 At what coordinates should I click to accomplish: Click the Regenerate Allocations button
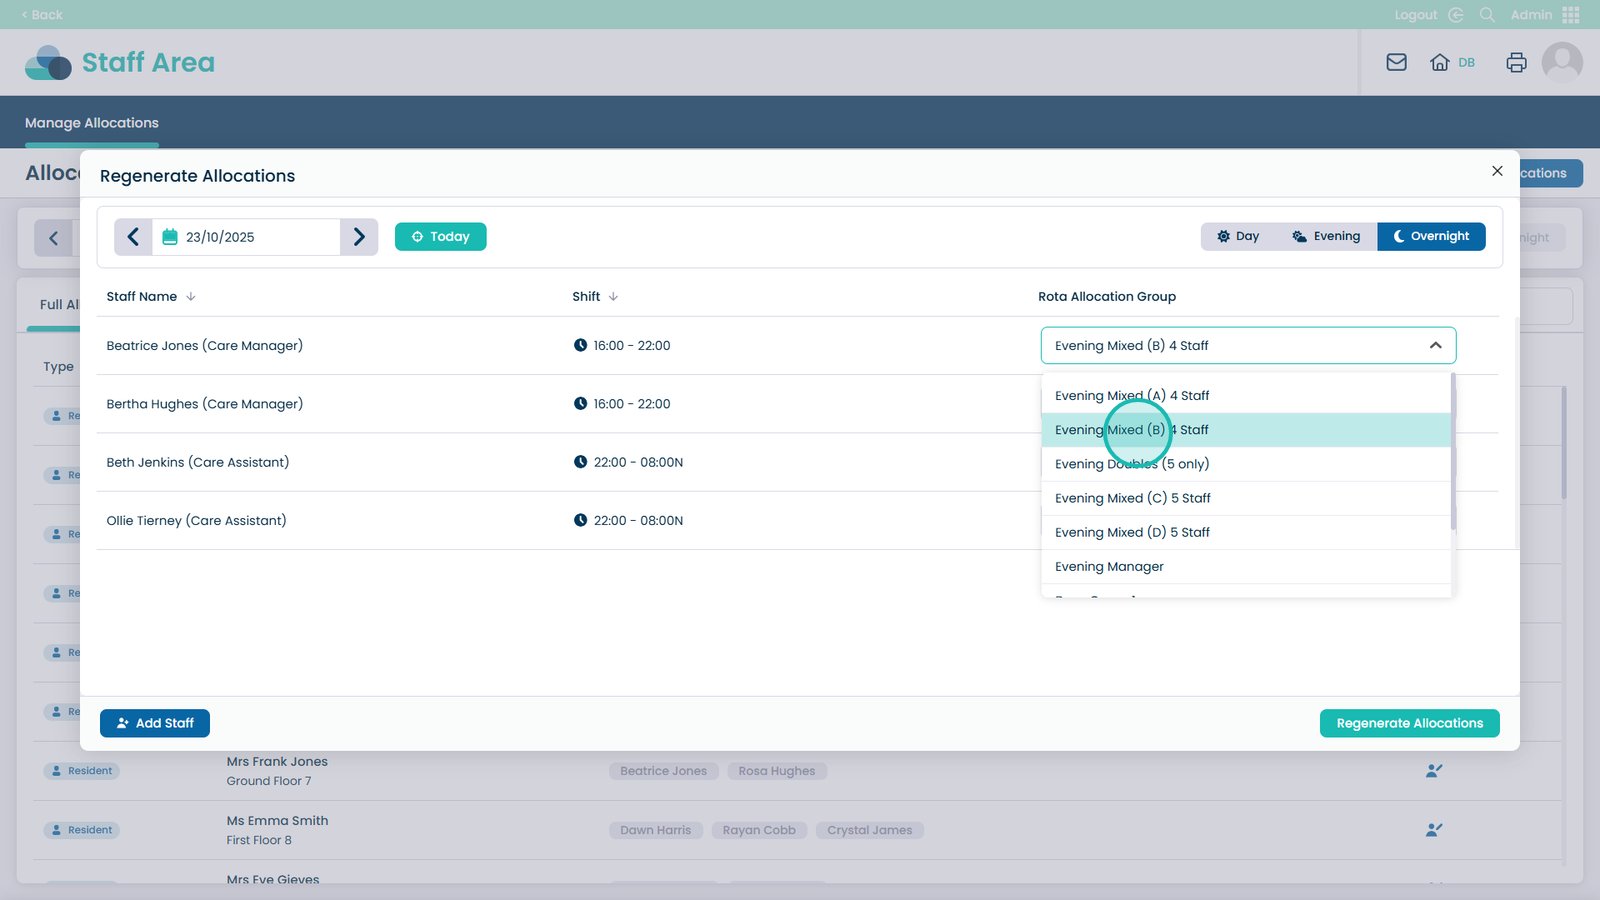click(x=1409, y=723)
